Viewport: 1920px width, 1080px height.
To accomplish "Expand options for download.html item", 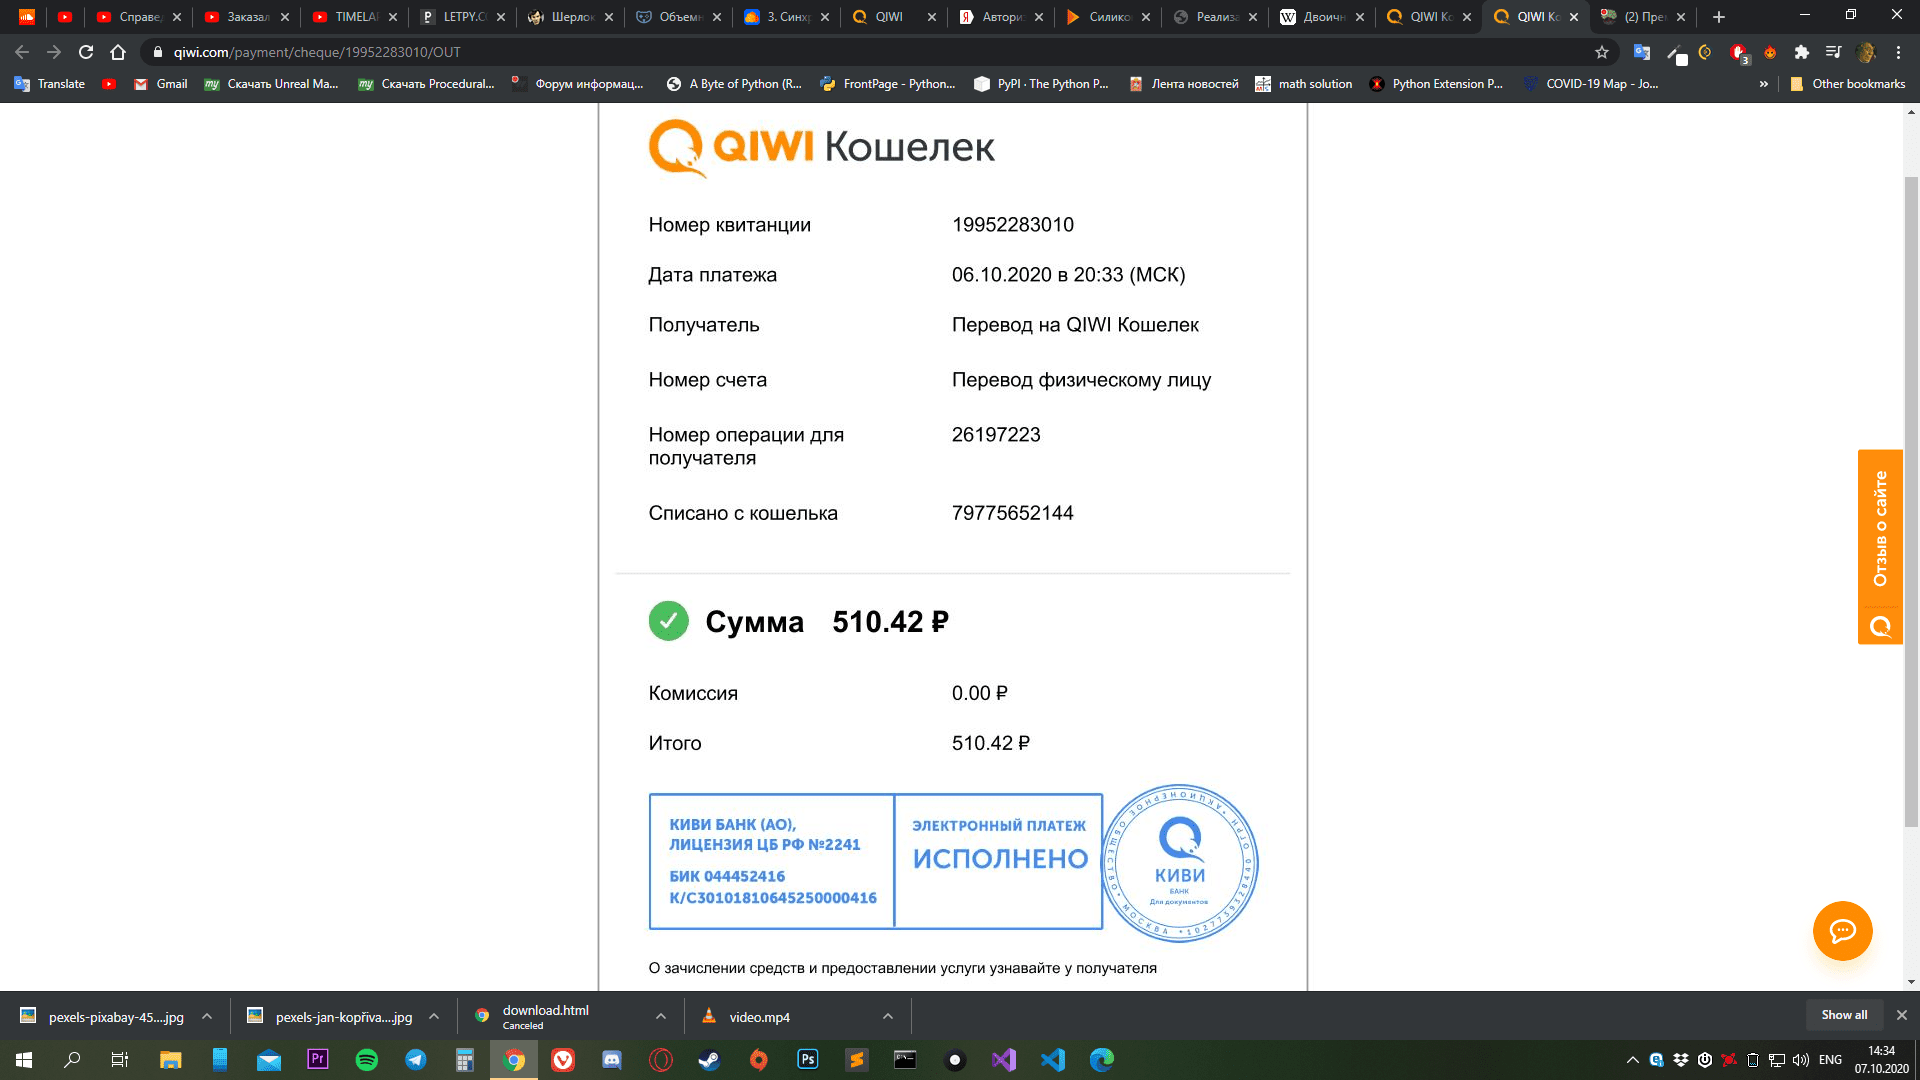I will pyautogui.click(x=661, y=1016).
